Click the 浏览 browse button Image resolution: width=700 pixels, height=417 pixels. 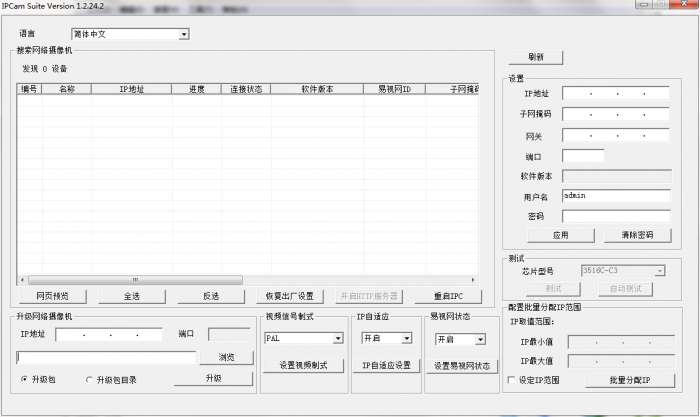(x=226, y=357)
